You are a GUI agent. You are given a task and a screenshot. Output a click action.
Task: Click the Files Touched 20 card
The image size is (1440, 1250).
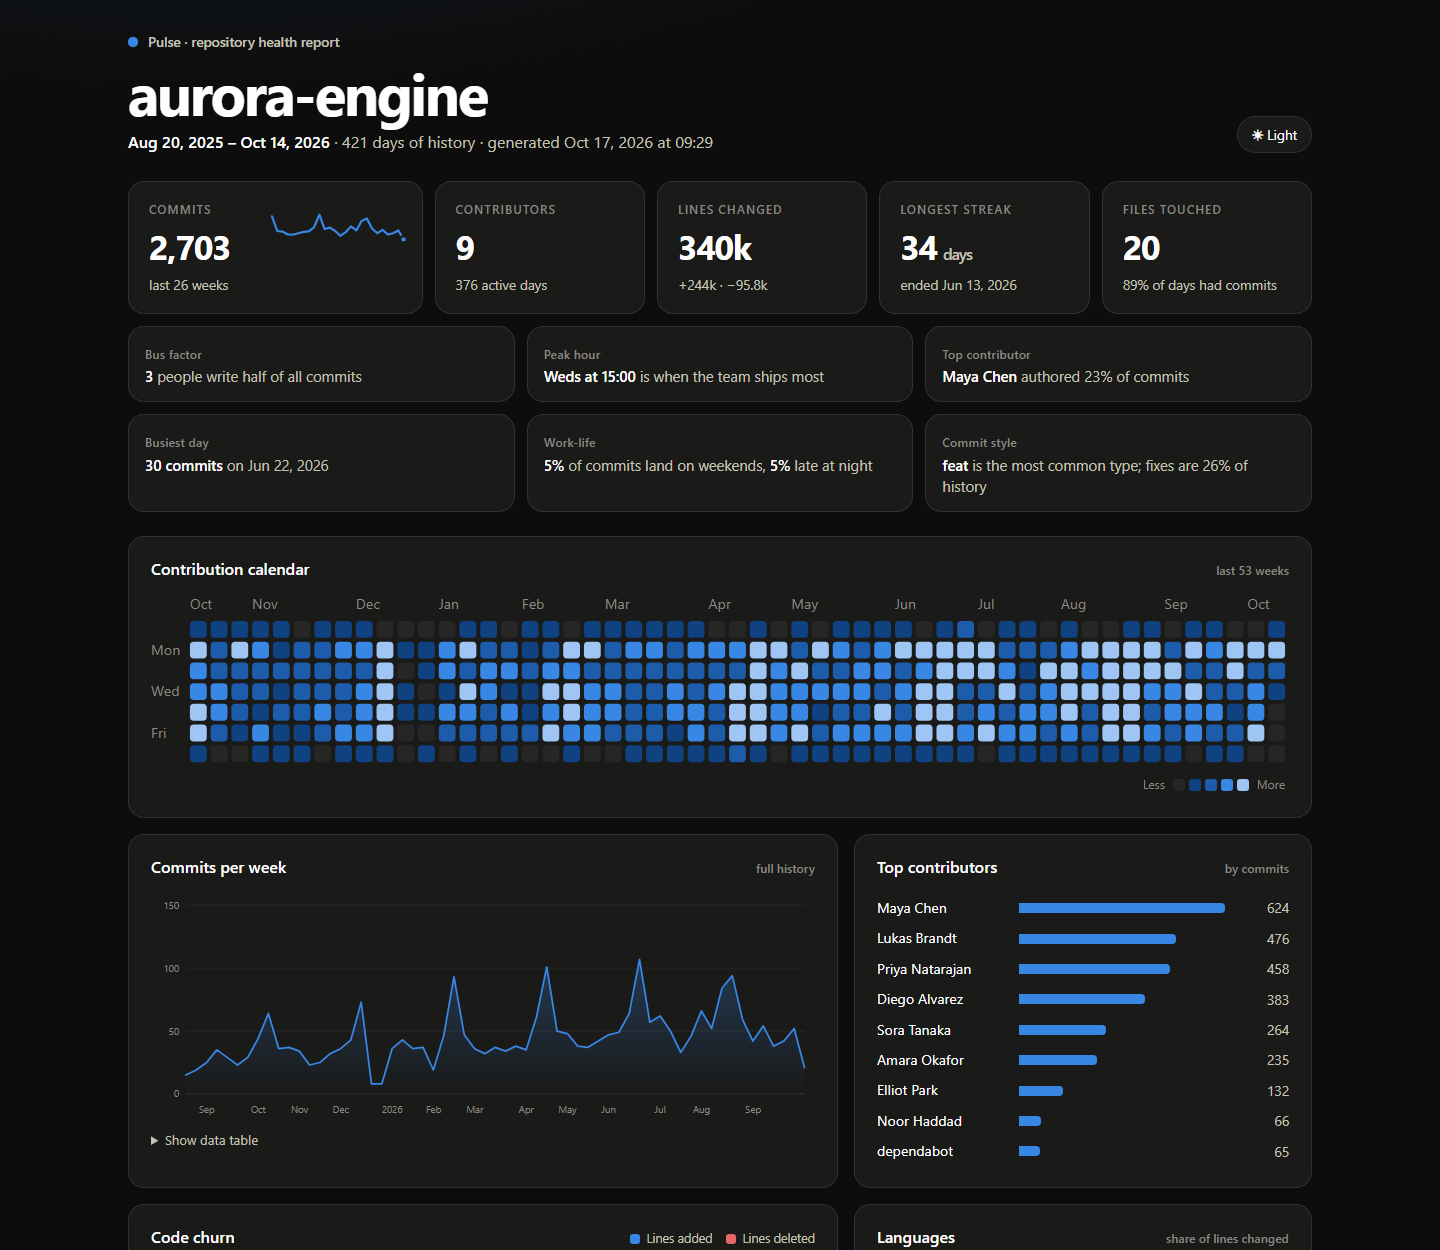pos(1207,247)
